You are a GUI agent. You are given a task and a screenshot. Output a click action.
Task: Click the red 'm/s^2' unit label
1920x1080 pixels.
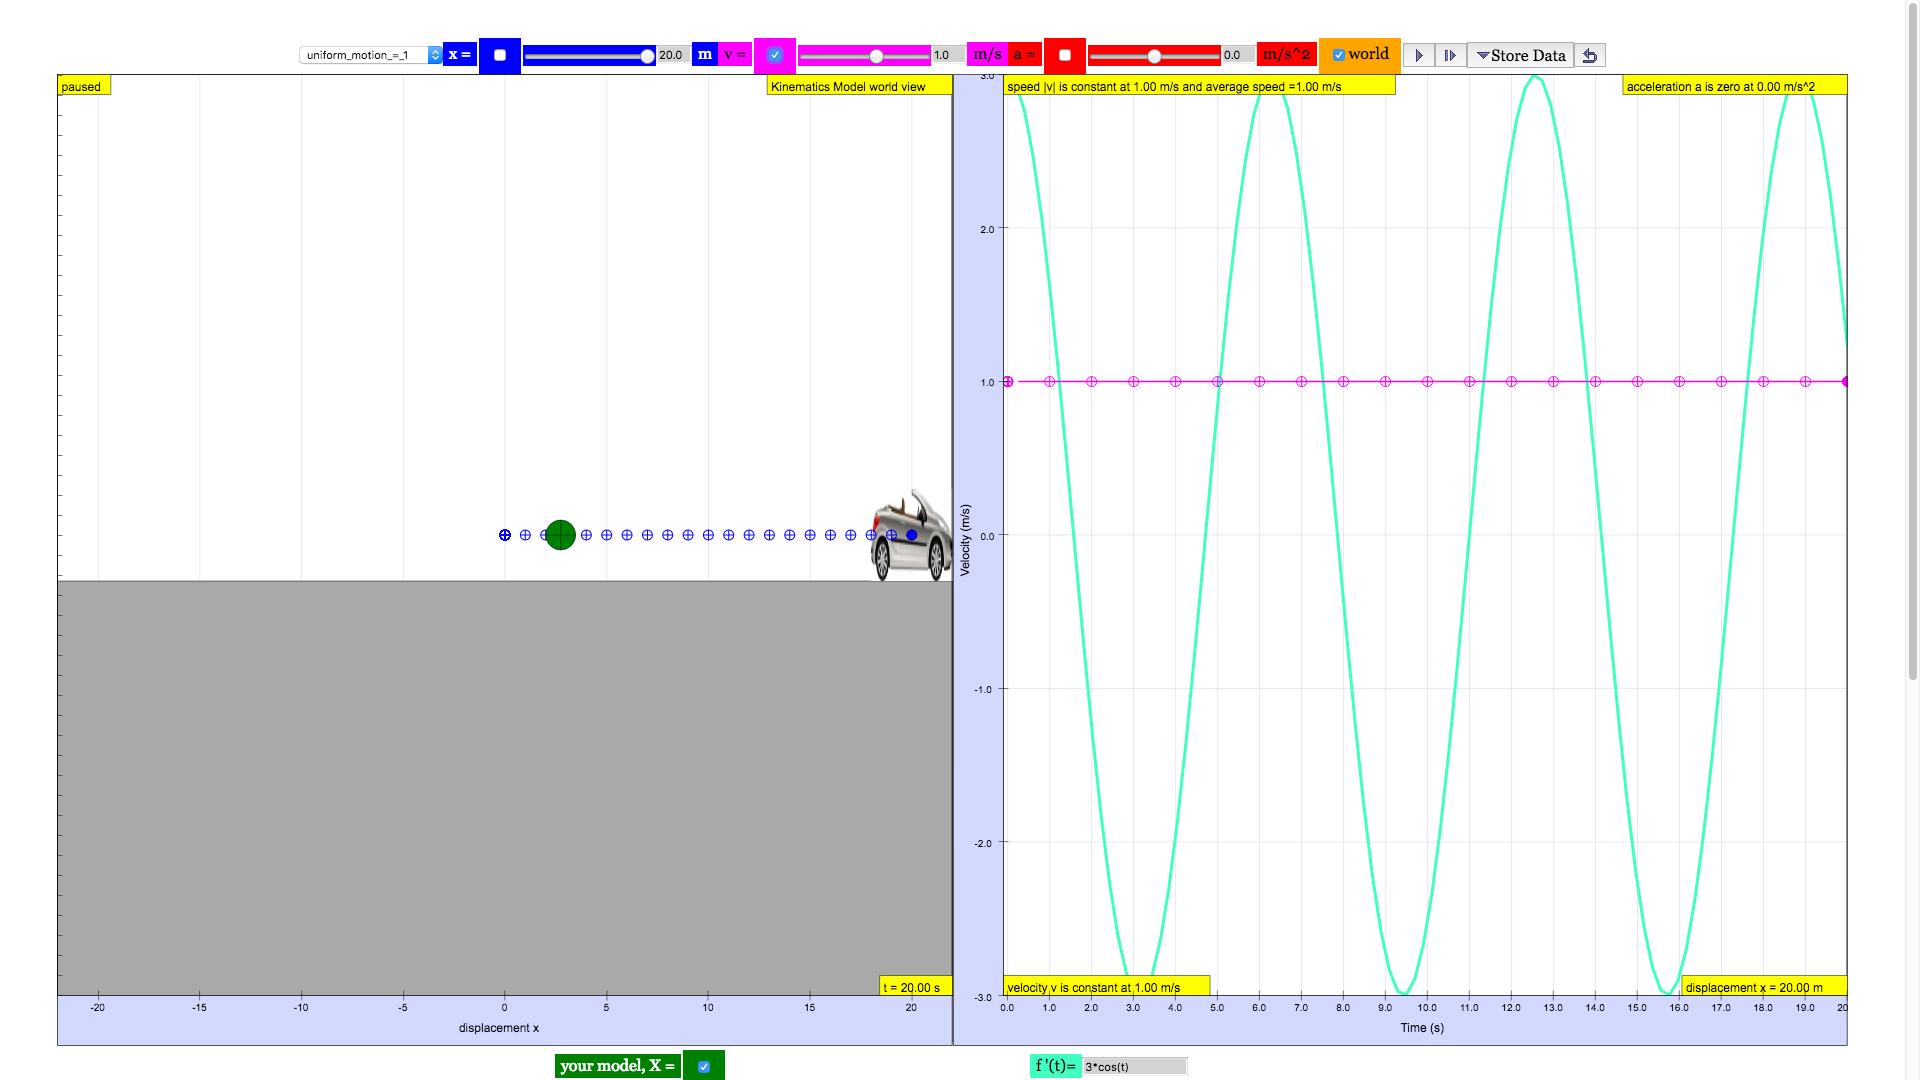(x=1286, y=55)
